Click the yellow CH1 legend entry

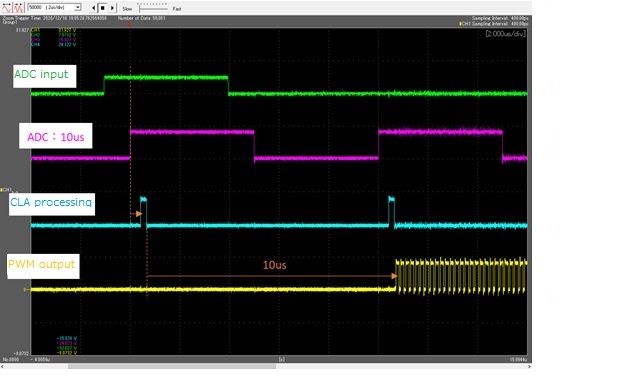tap(54, 30)
